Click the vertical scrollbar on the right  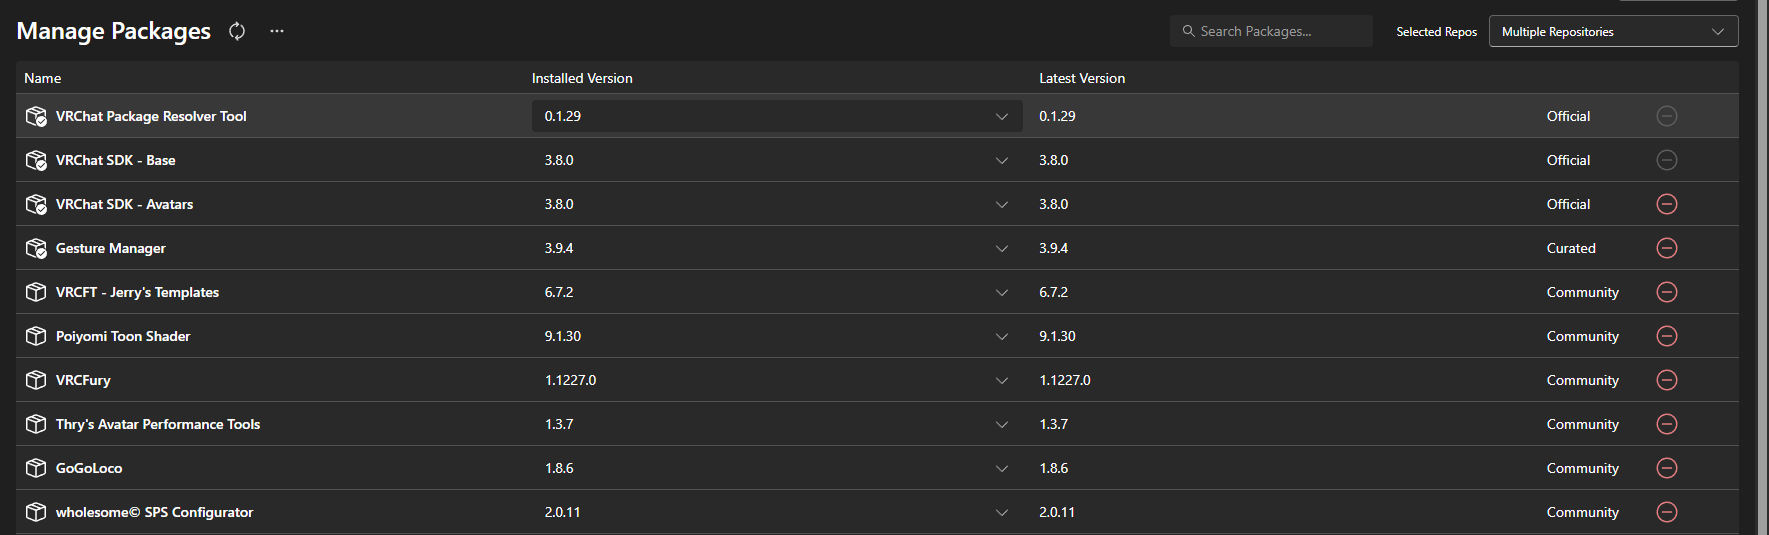click(1763, 267)
